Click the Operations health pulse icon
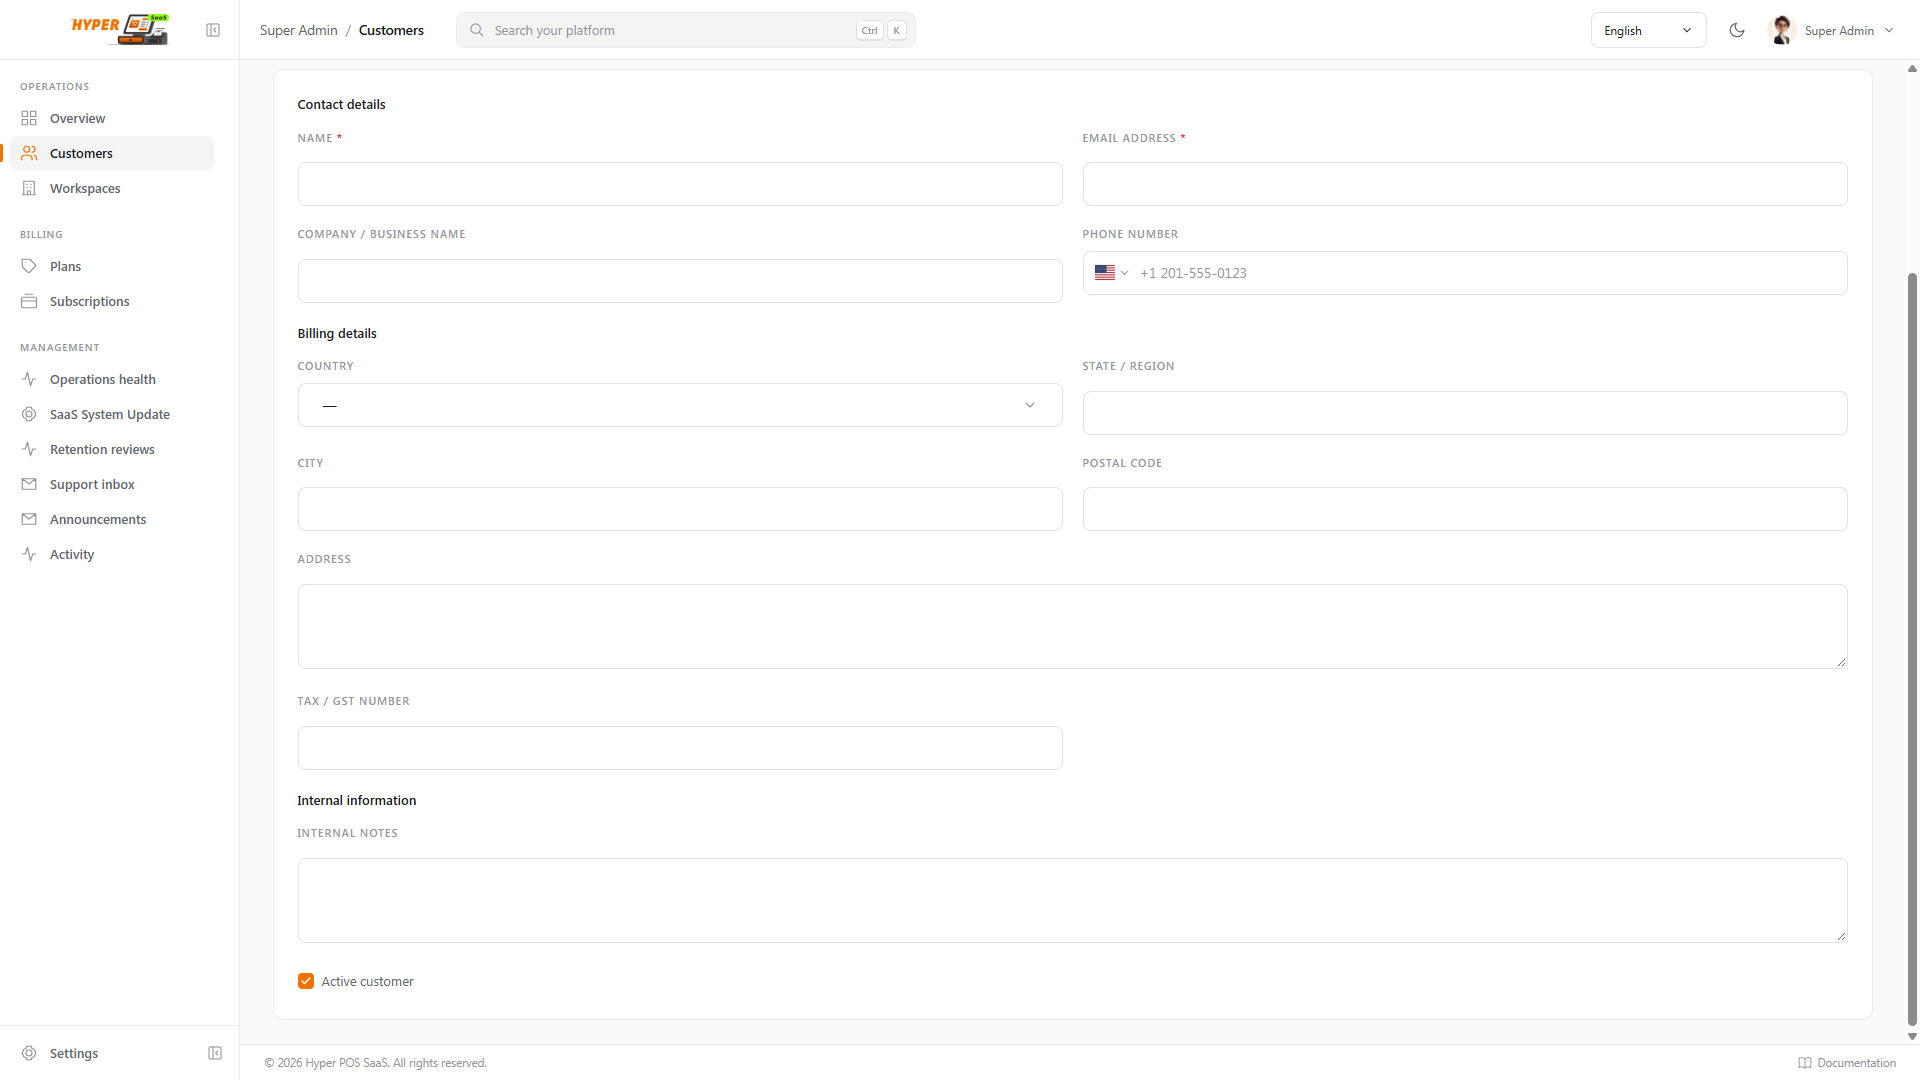 pyautogui.click(x=29, y=379)
